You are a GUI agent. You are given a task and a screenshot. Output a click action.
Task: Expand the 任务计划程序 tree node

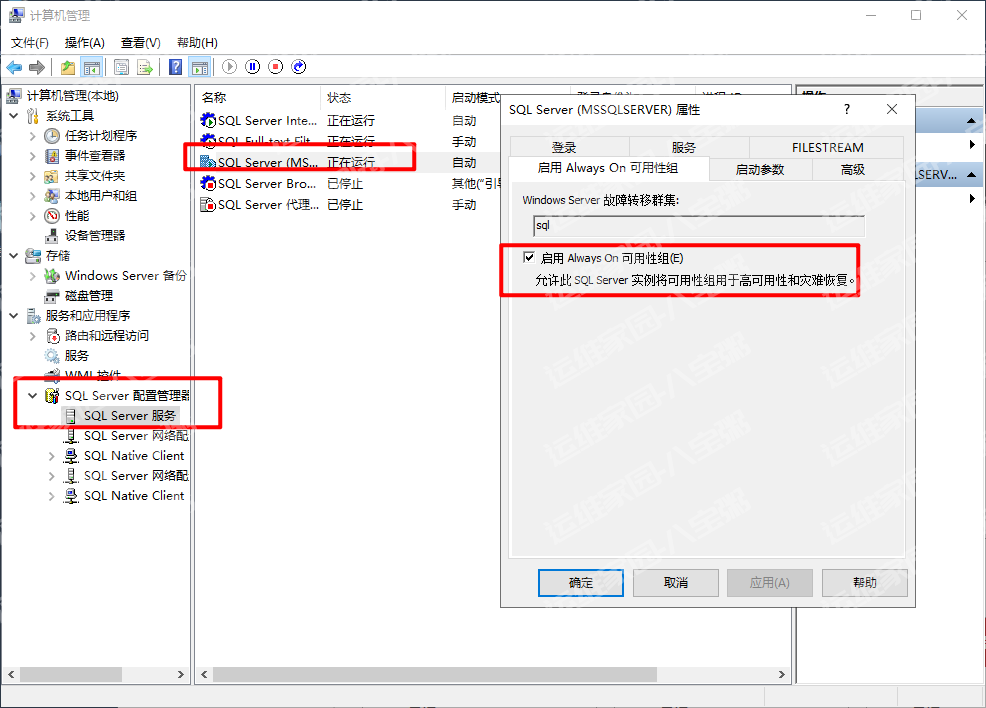(33, 136)
